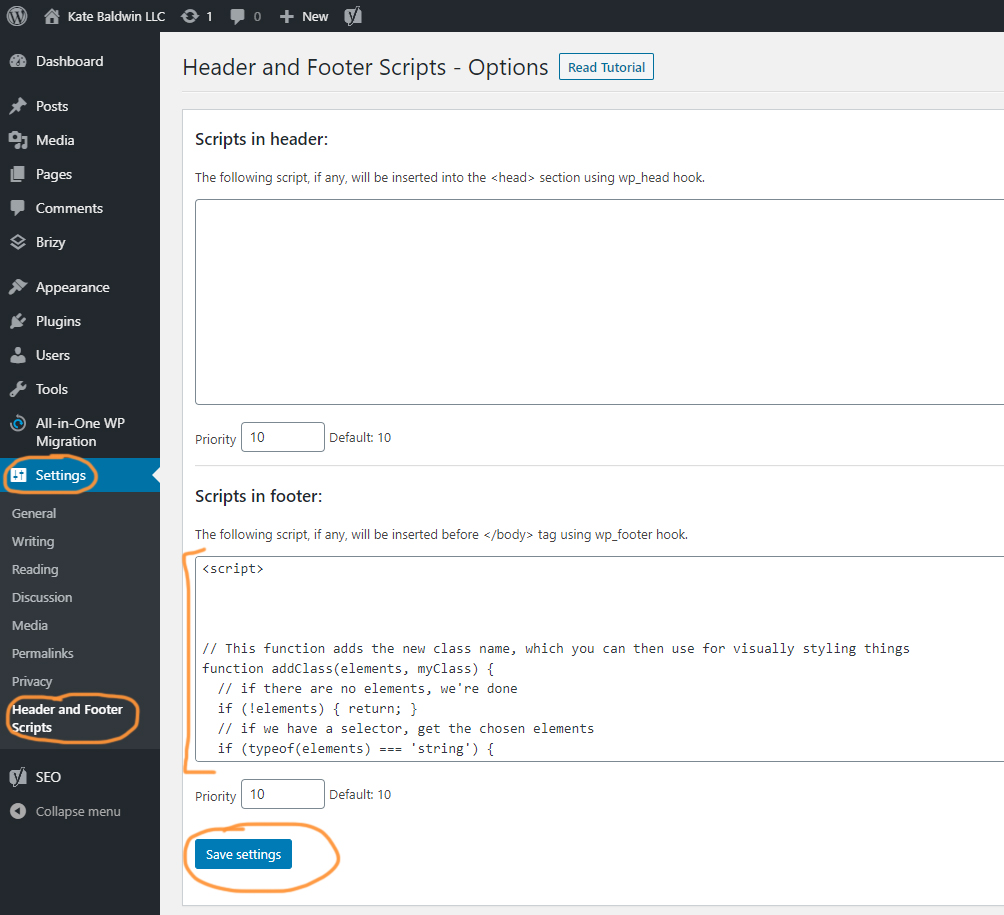Image resolution: width=1004 pixels, height=915 pixels.
Task: Click the Settings sliders icon
Action: point(19,475)
